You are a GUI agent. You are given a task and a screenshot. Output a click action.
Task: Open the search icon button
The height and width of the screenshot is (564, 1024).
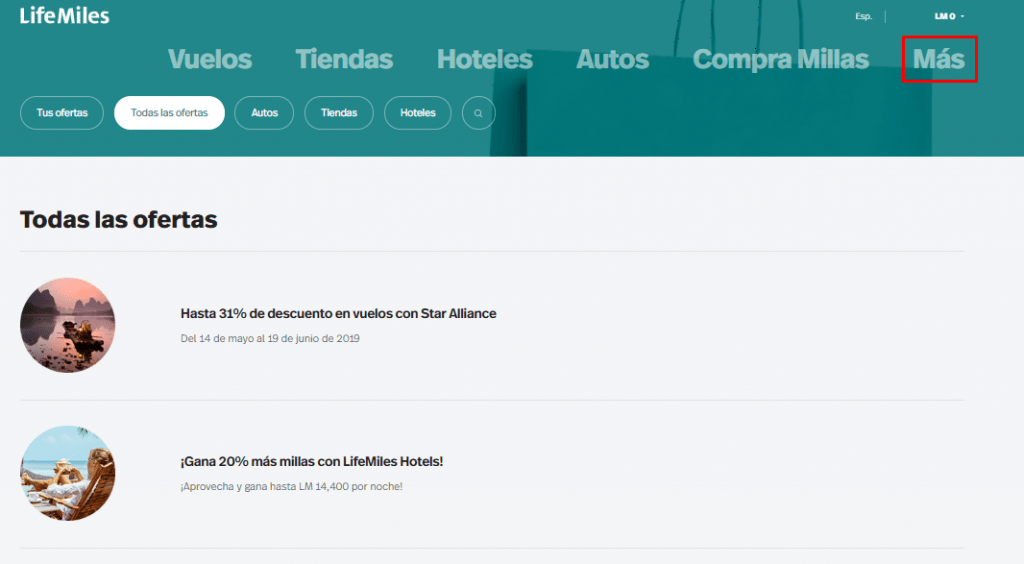479,113
